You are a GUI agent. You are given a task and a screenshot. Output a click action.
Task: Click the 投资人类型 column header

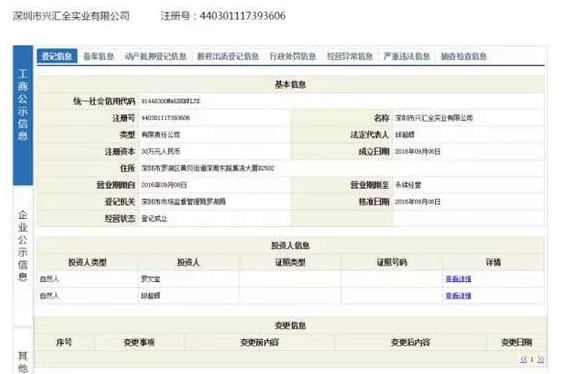tap(87, 262)
